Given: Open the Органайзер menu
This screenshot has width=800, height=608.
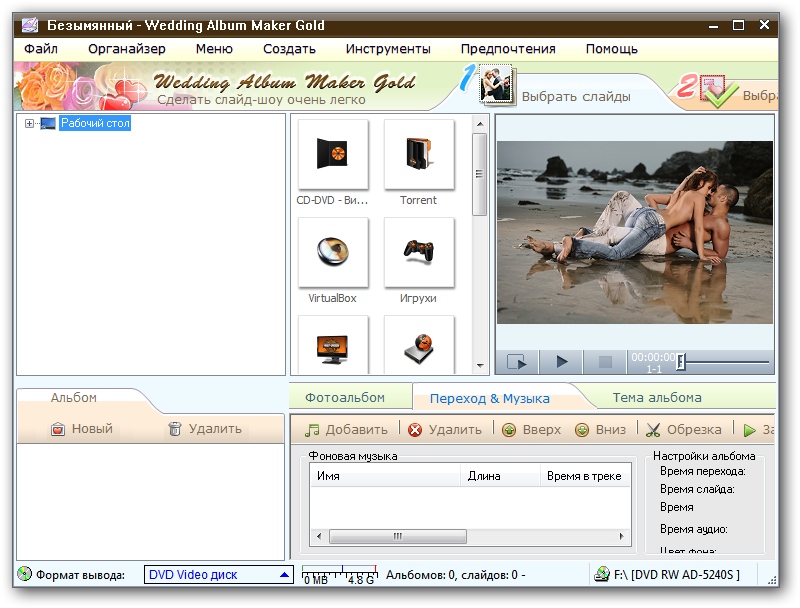Looking at the screenshot, I should click(x=127, y=49).
